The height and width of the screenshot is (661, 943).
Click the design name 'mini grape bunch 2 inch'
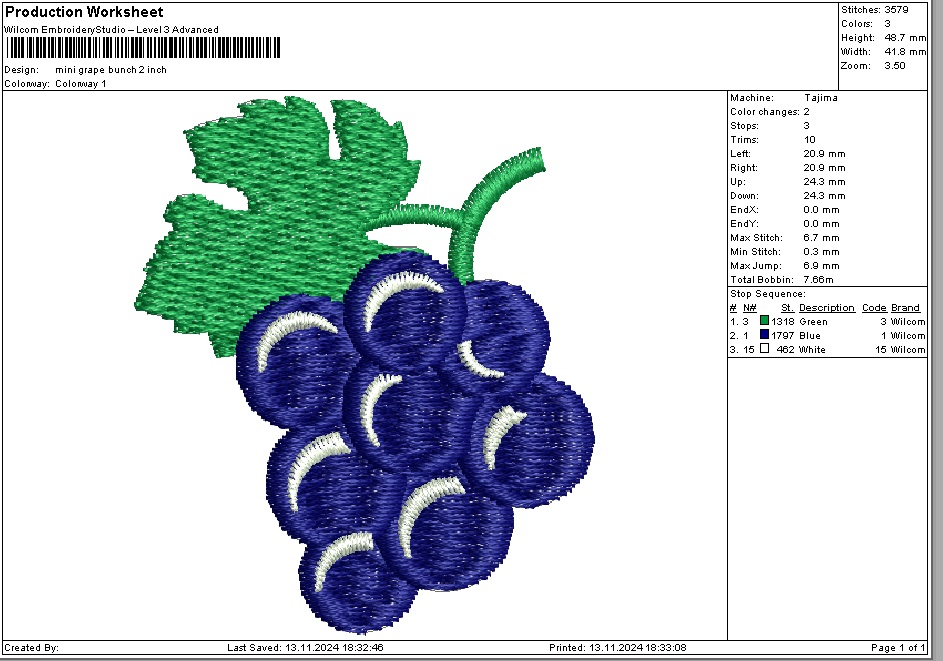(x=111, y=70)
